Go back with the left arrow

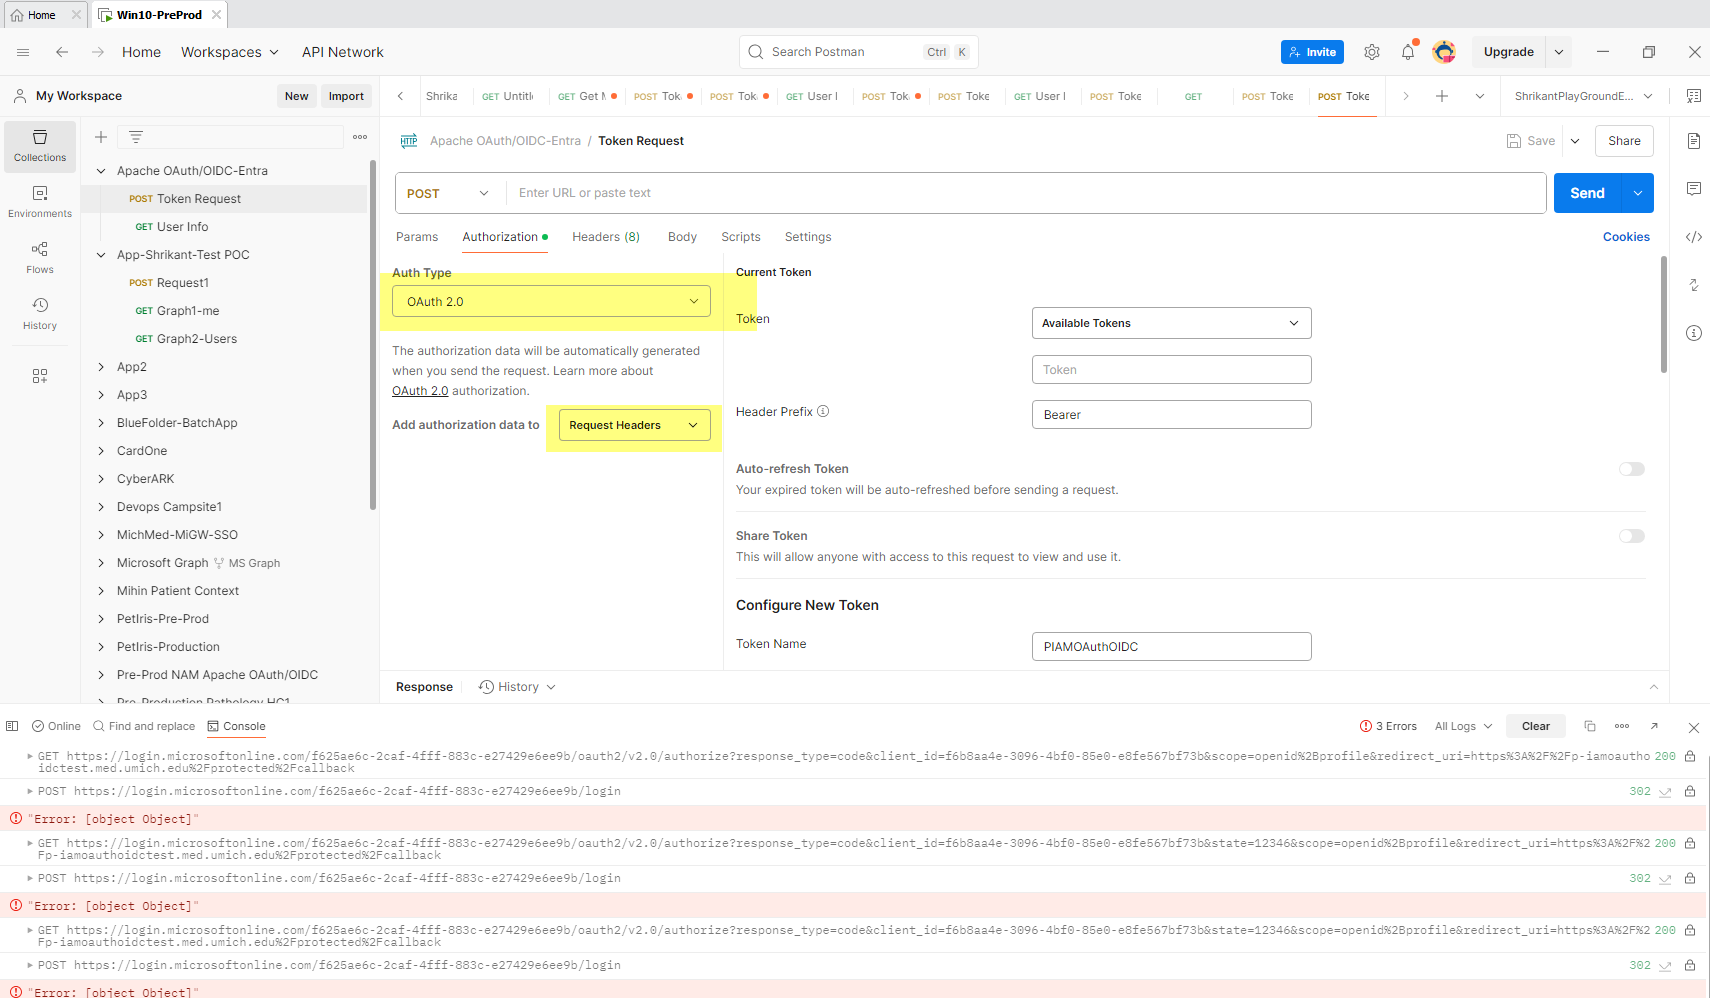pos(62,52)
